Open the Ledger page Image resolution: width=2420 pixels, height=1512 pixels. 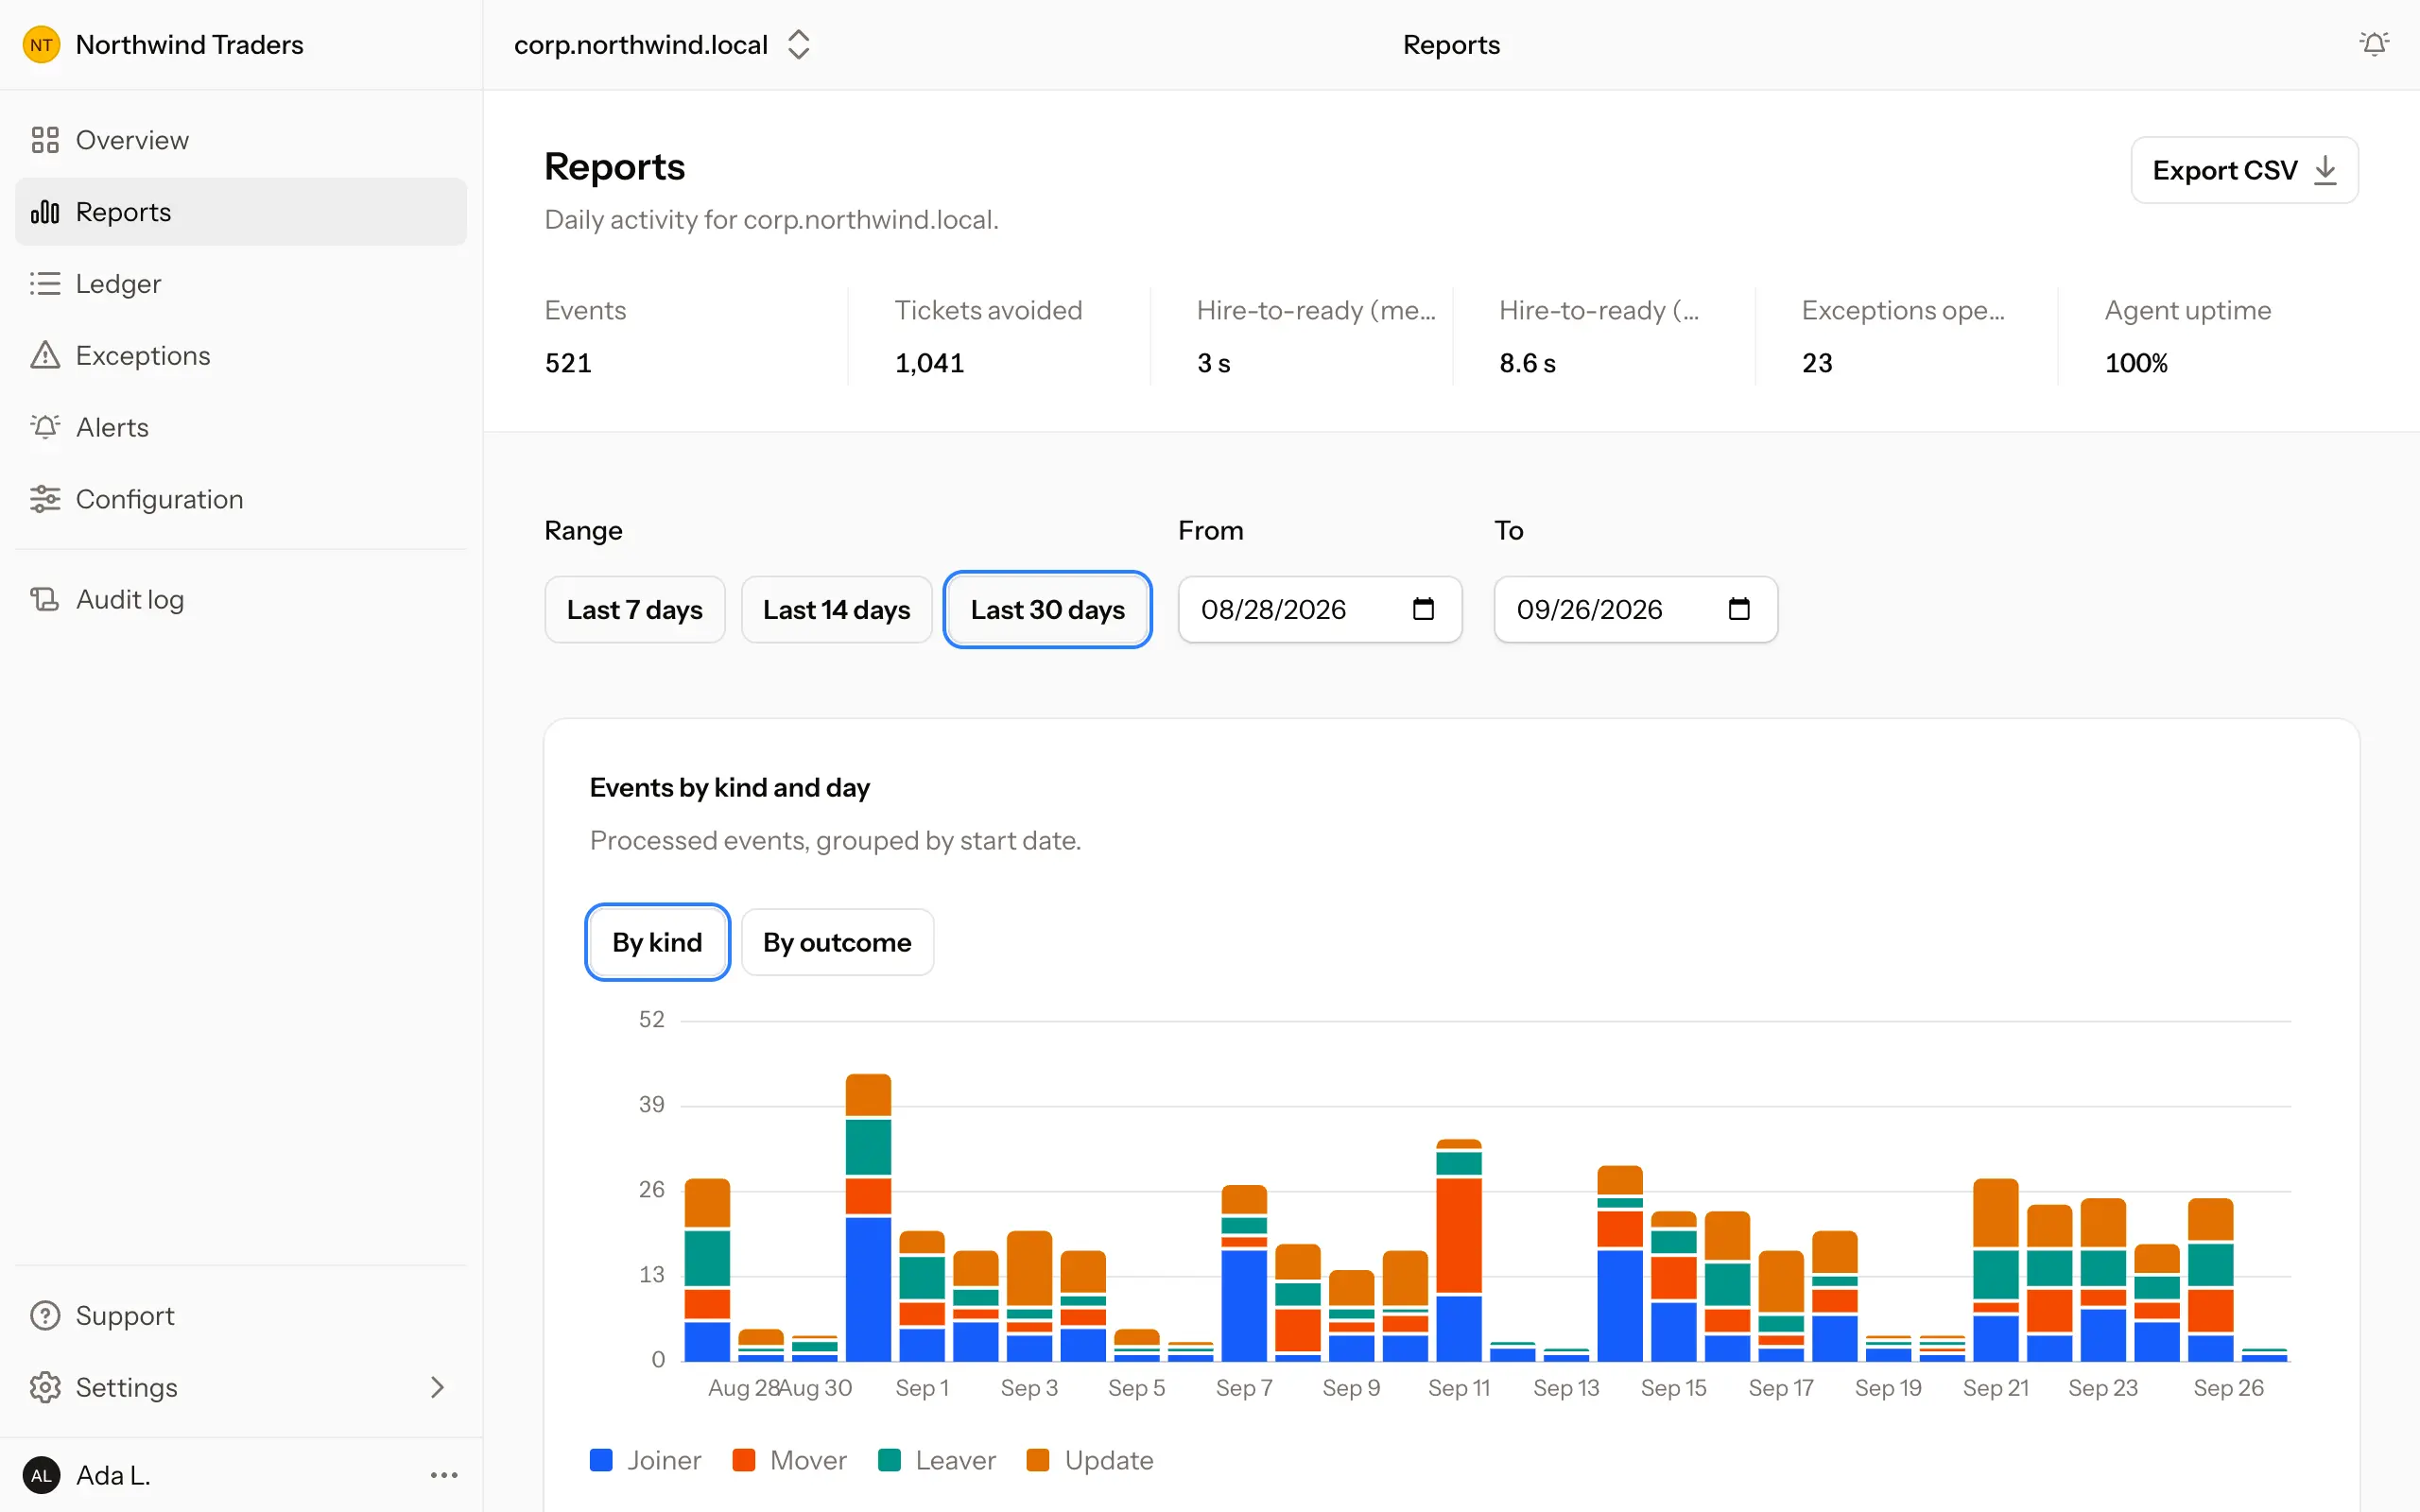click(x=241, y=284)
